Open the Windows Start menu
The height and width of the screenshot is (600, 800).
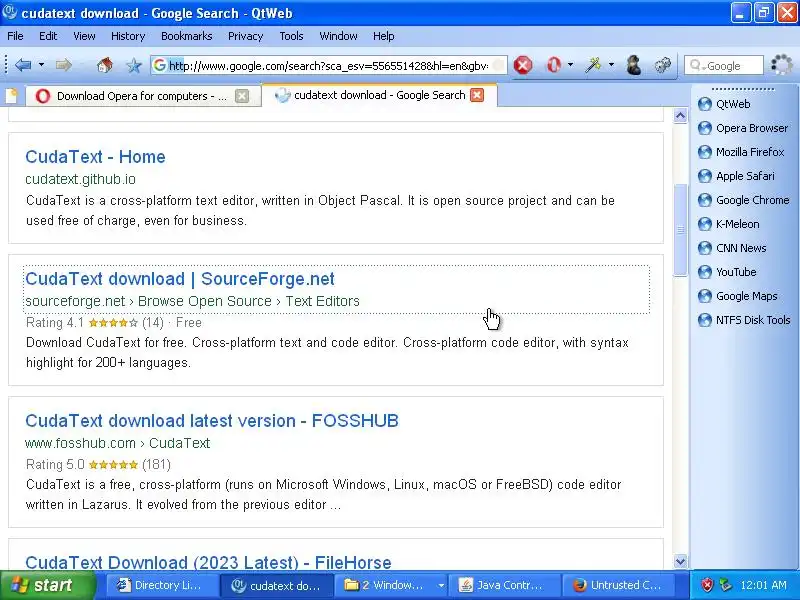point(47,585)
